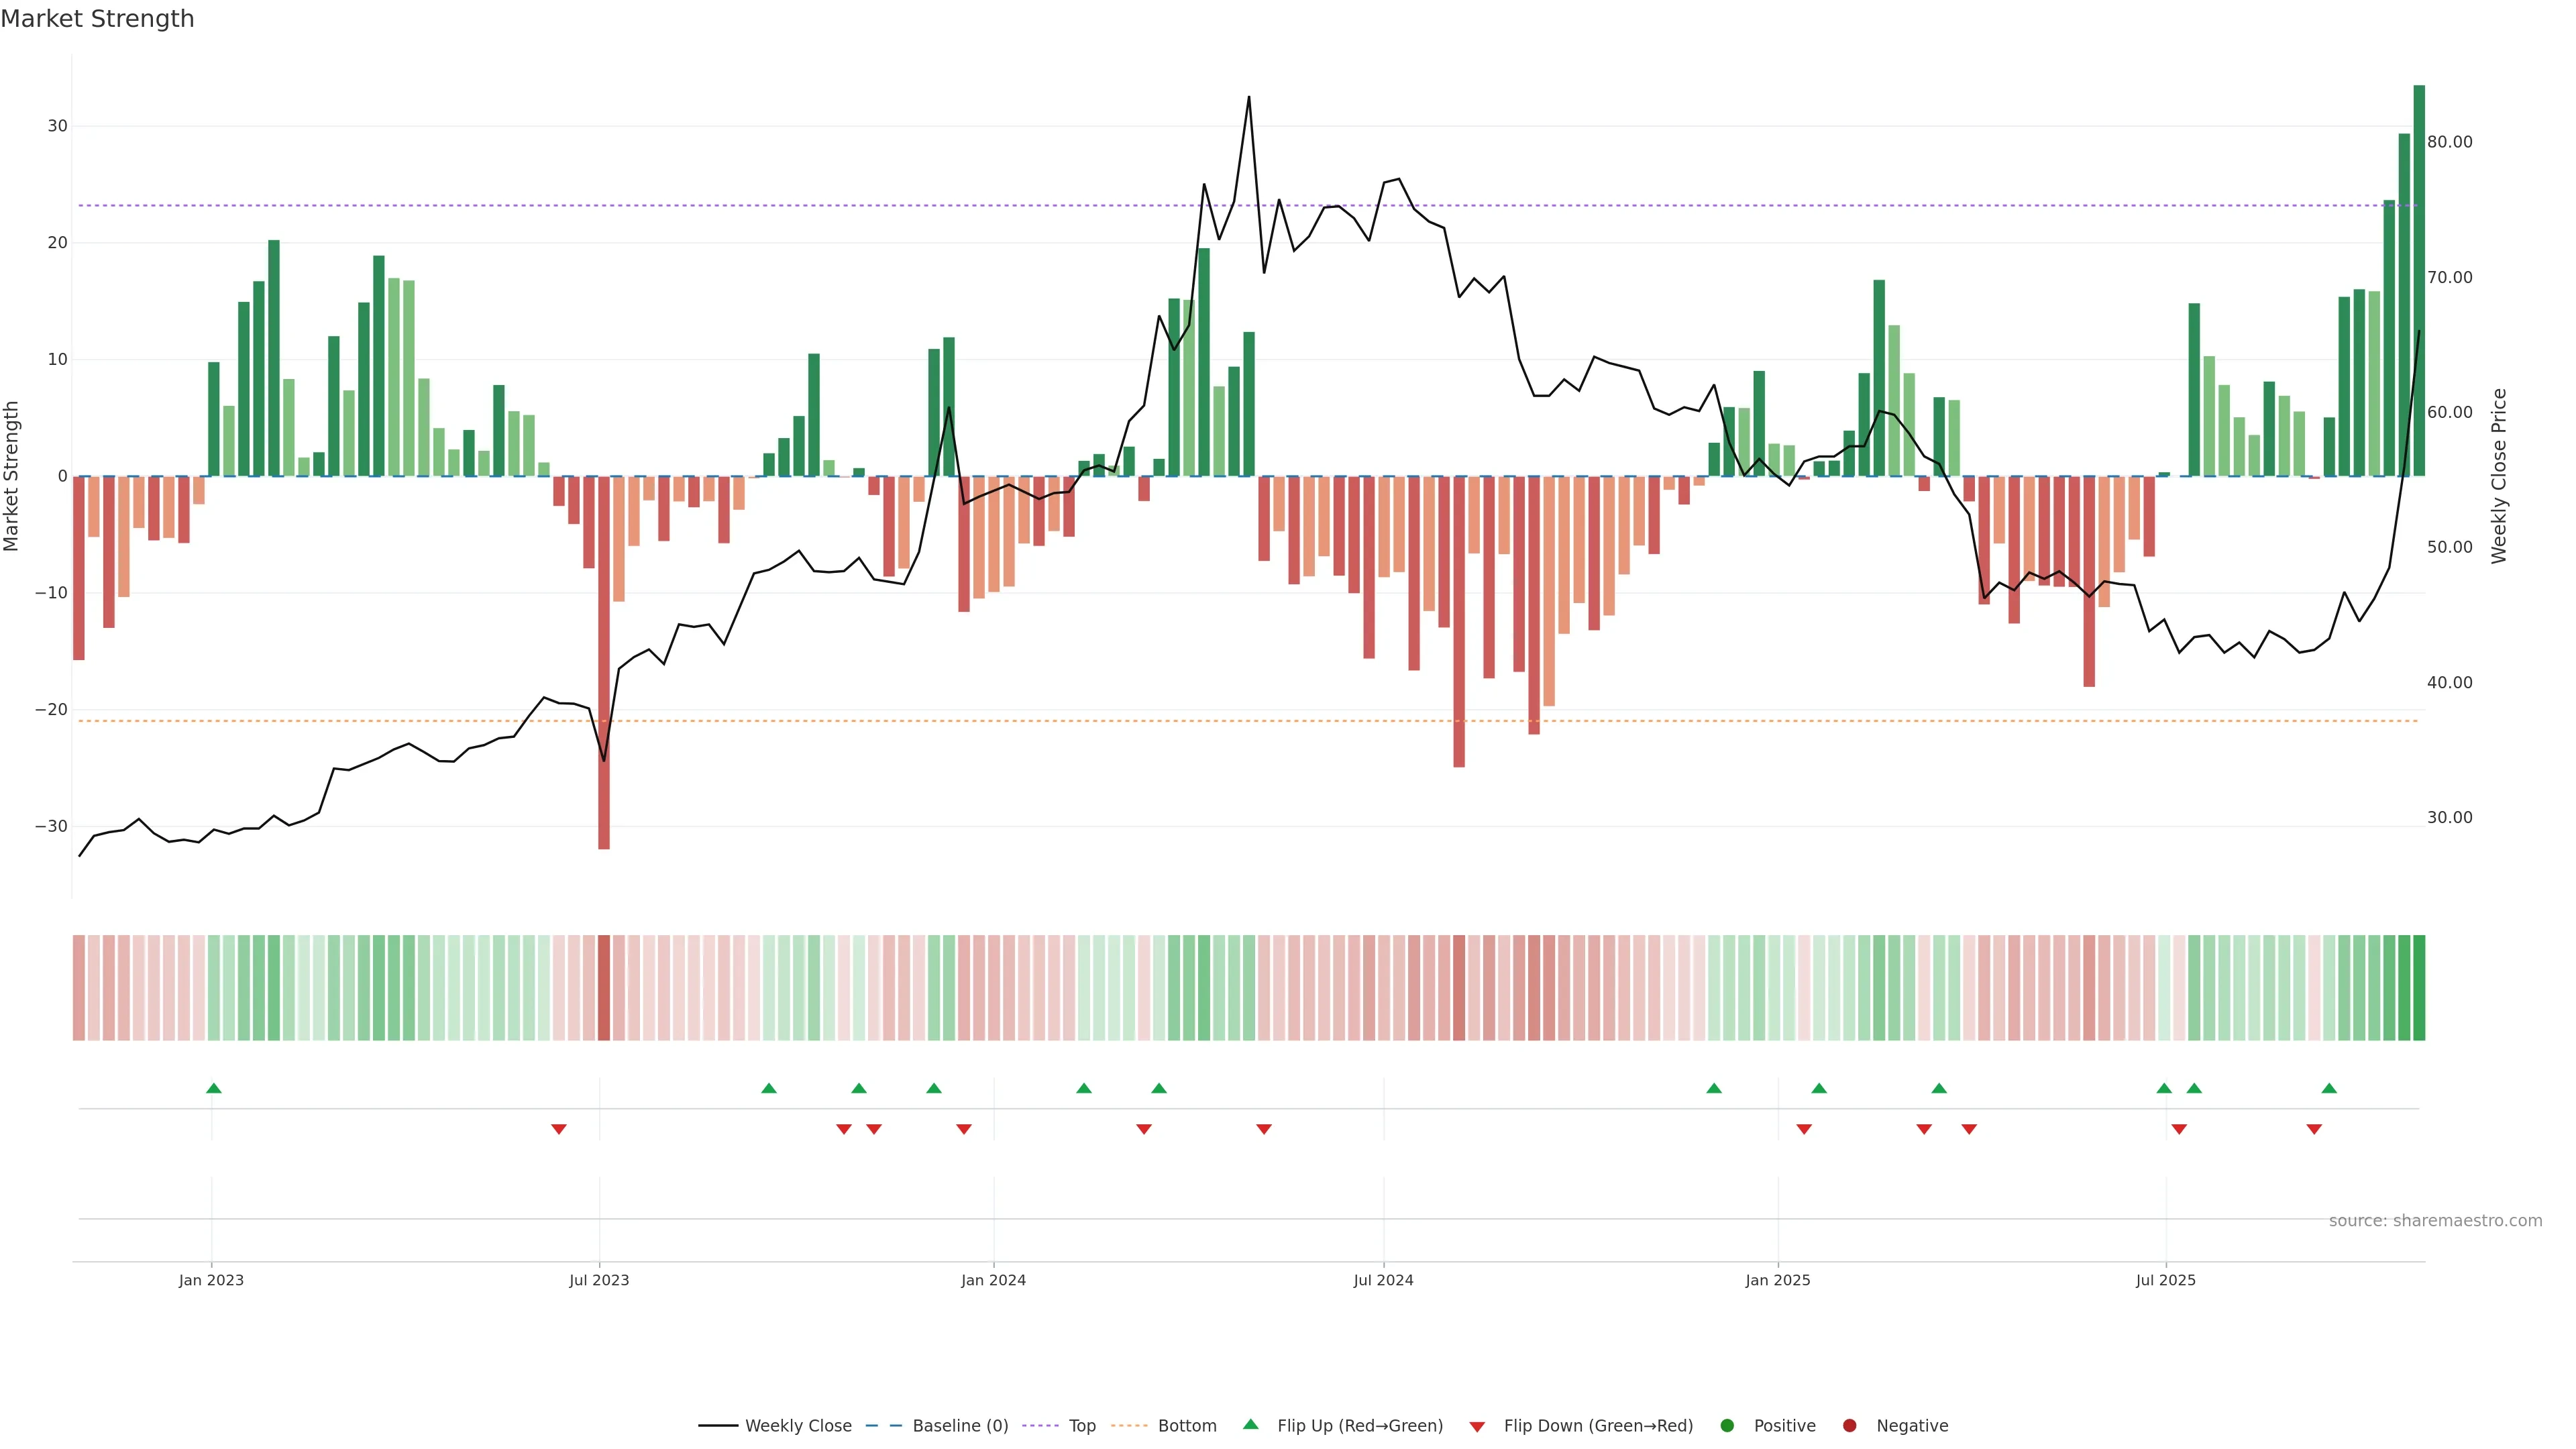Click dark red Negative legend circle icon

coord(1849,1426)
